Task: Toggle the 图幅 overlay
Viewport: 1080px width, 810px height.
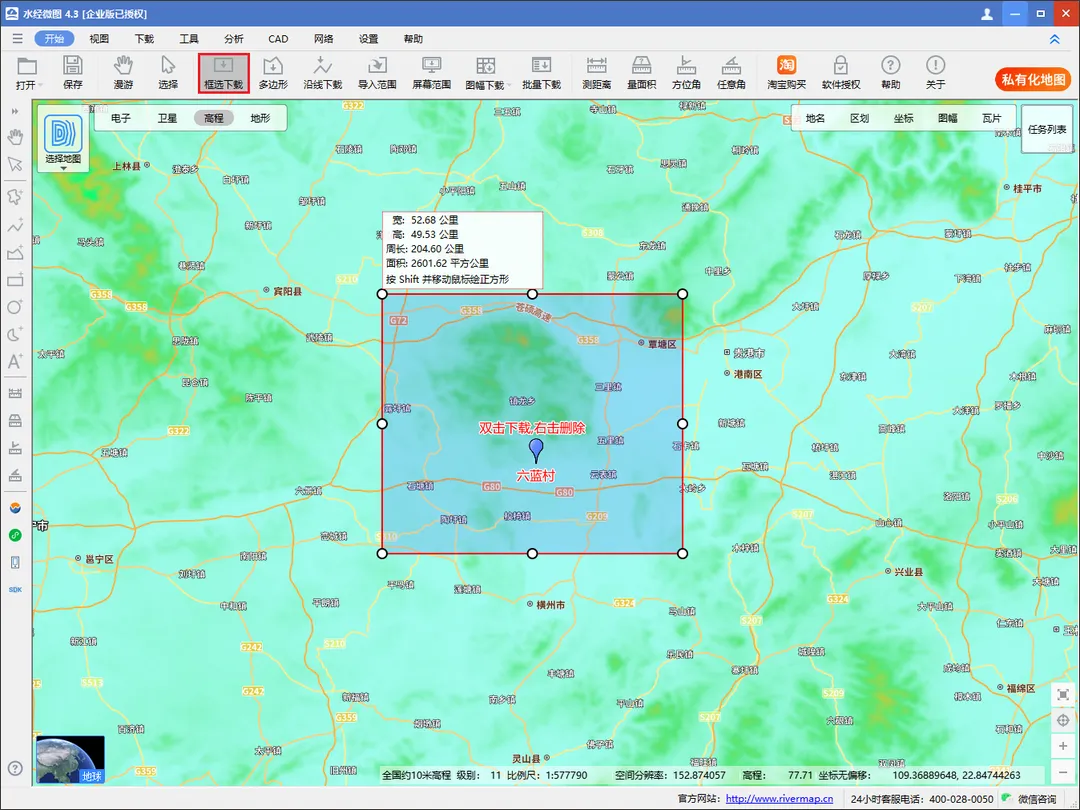Action: click(947, 118)
